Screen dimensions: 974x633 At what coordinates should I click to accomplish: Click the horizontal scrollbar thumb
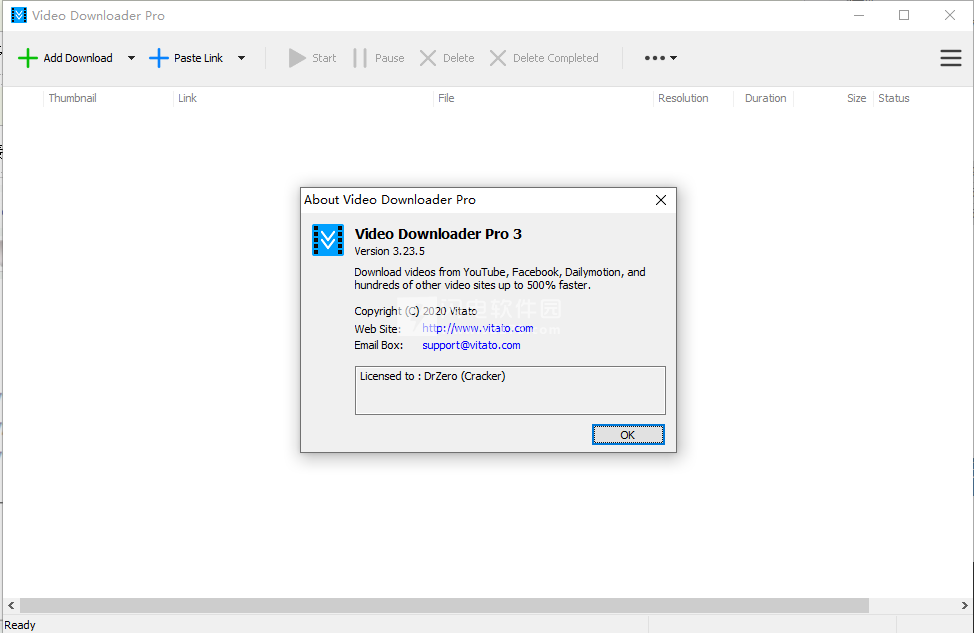coord(444,605)
